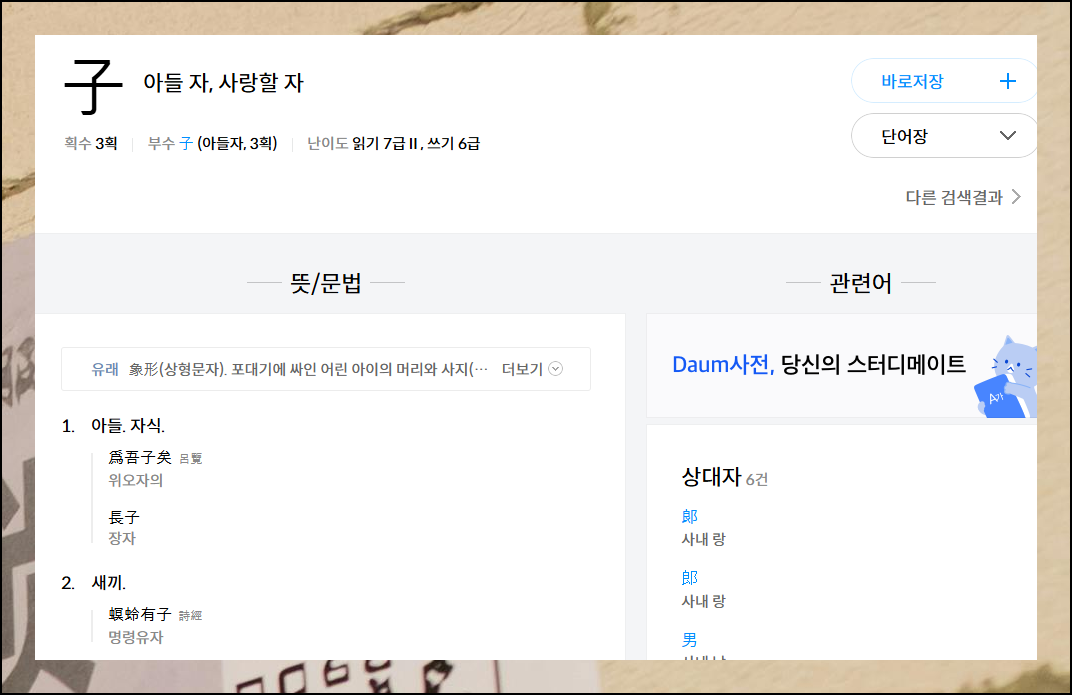This screenshot has width=1072, height=695.
Task: Click the cat mascot illustration
Action: (x=1006, y=377)
